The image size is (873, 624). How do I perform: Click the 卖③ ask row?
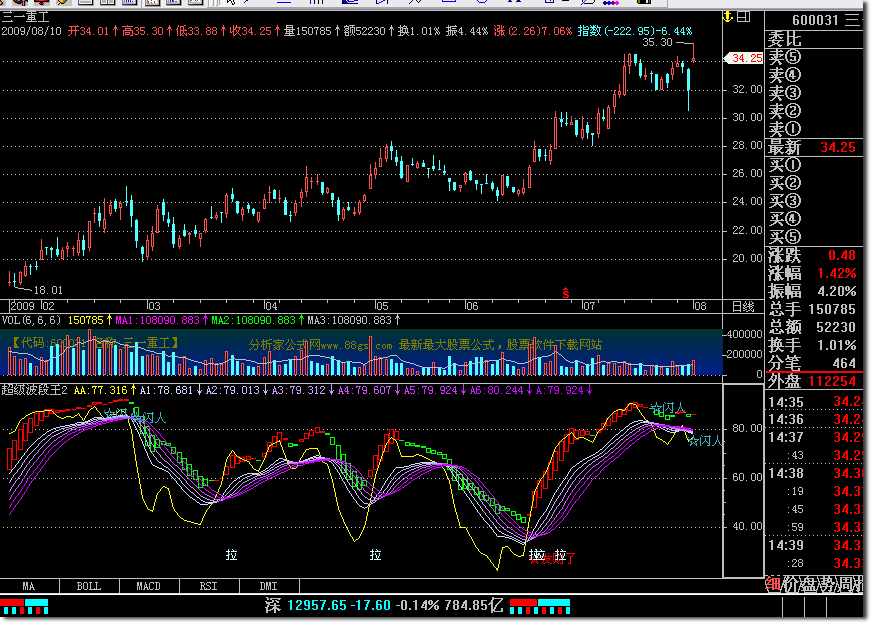coord(814,93)
